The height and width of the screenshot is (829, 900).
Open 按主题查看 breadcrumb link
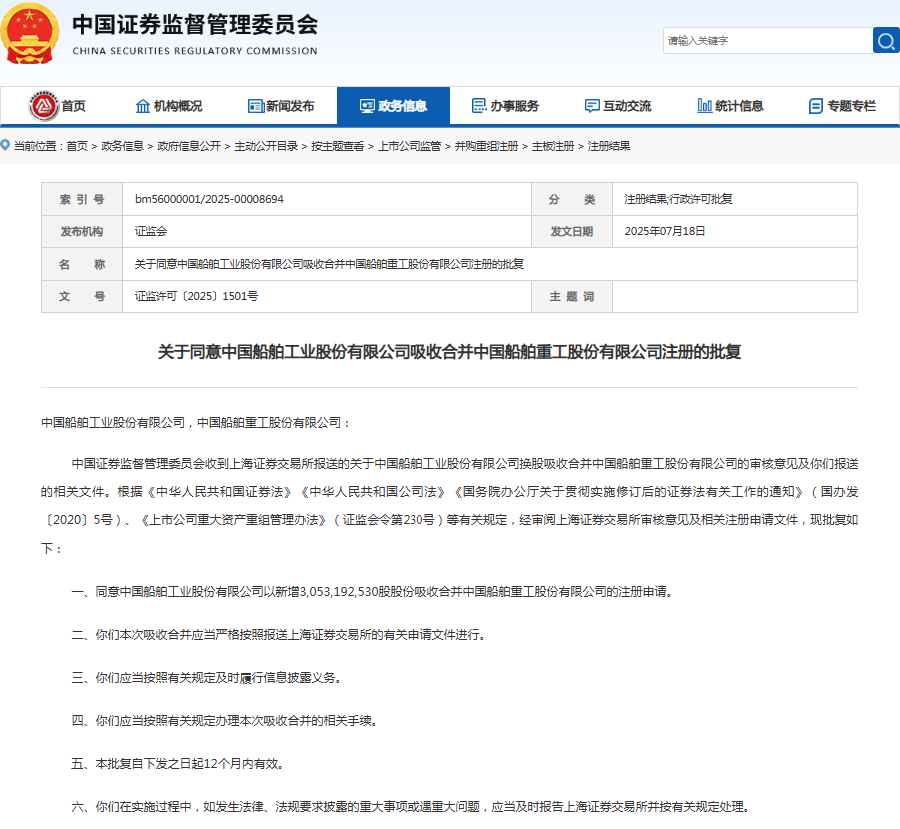click(337, 146)
